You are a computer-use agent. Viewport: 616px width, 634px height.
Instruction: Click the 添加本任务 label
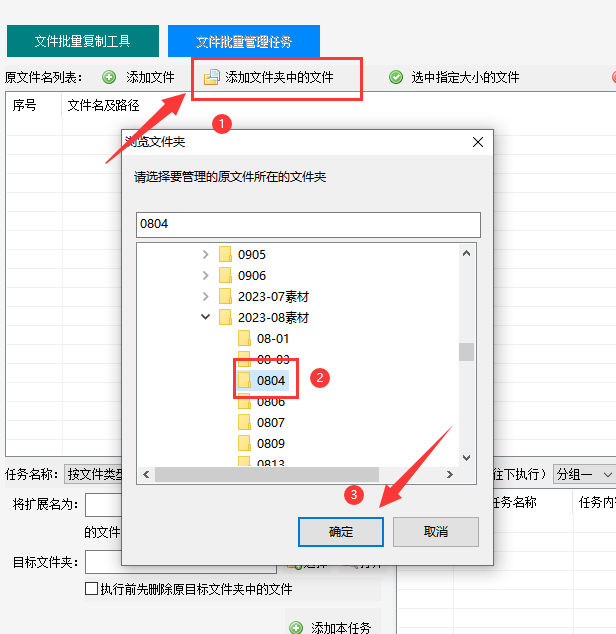341,627
